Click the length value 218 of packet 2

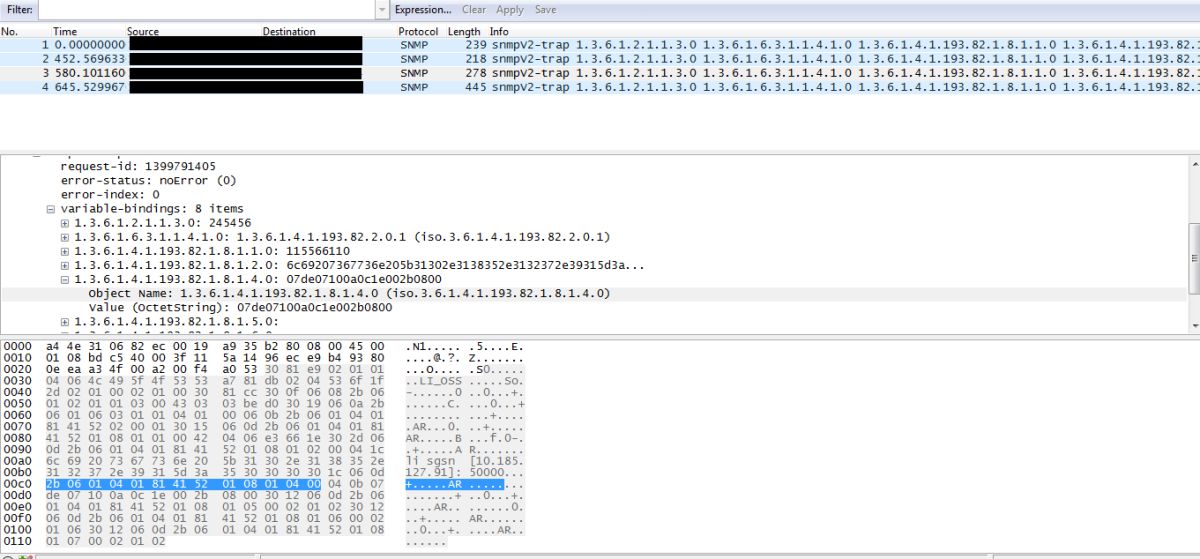(474, 59)
